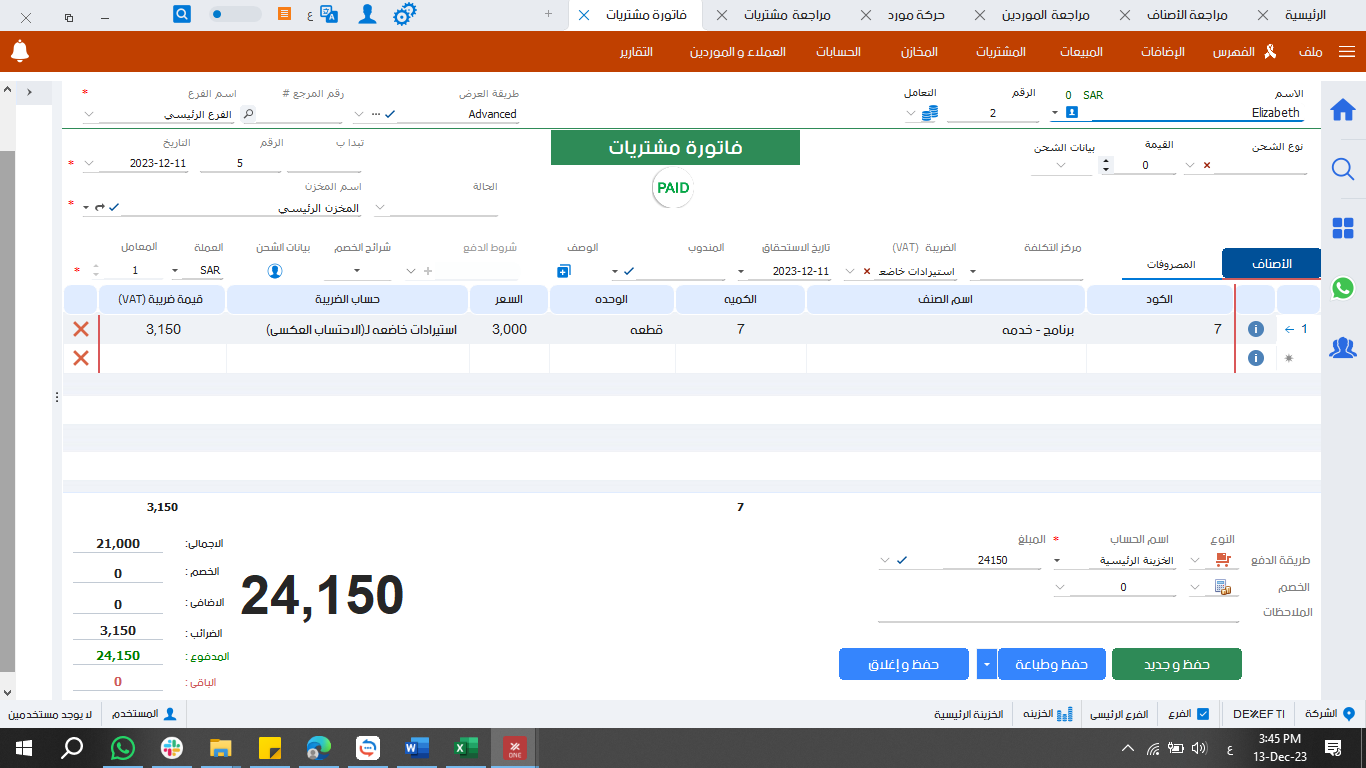Image resolution: width=1366 pixels, height=768 pixels.
Task: Click the customers group icon in the sidebar
Action: point(1343,345)
